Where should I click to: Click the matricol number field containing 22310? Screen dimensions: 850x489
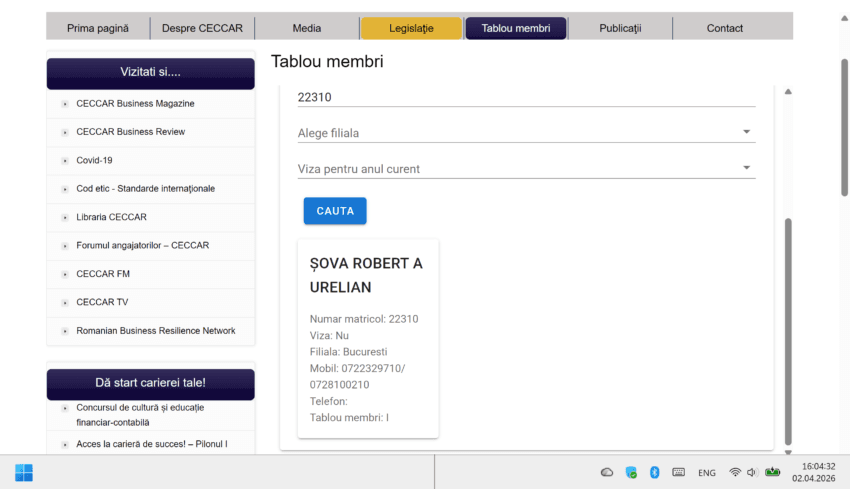pos(526,97)
